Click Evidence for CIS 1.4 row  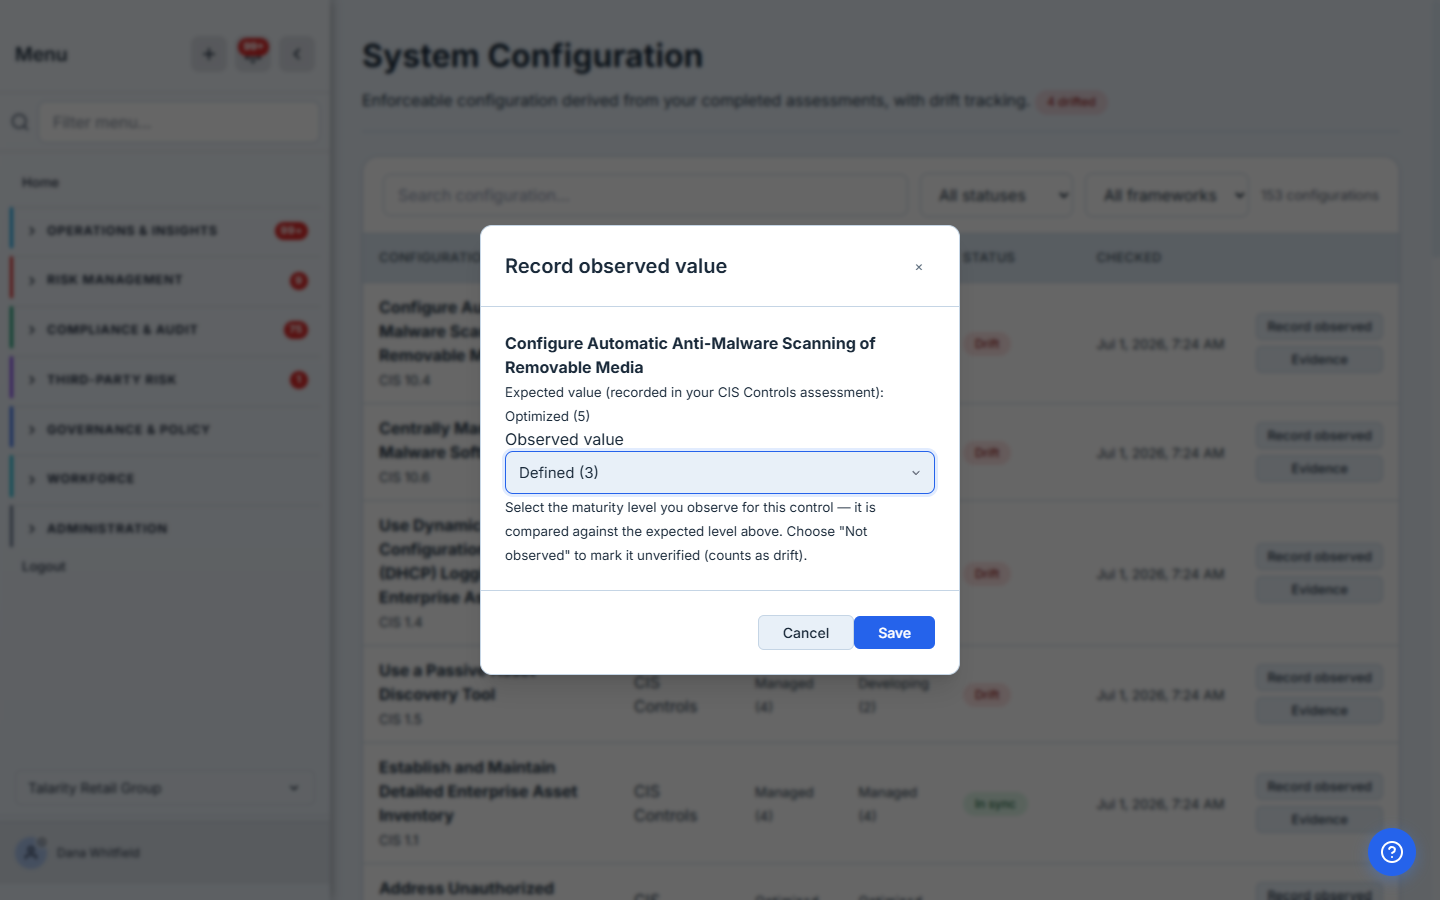tap(1319, 590)
